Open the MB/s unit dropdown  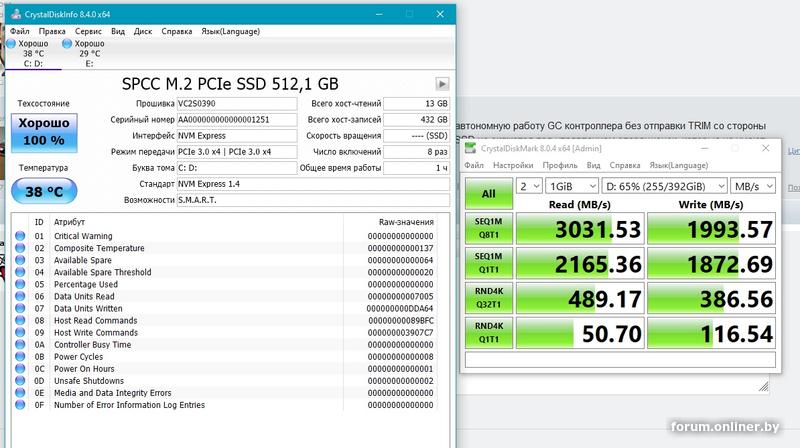pos(753,186)
